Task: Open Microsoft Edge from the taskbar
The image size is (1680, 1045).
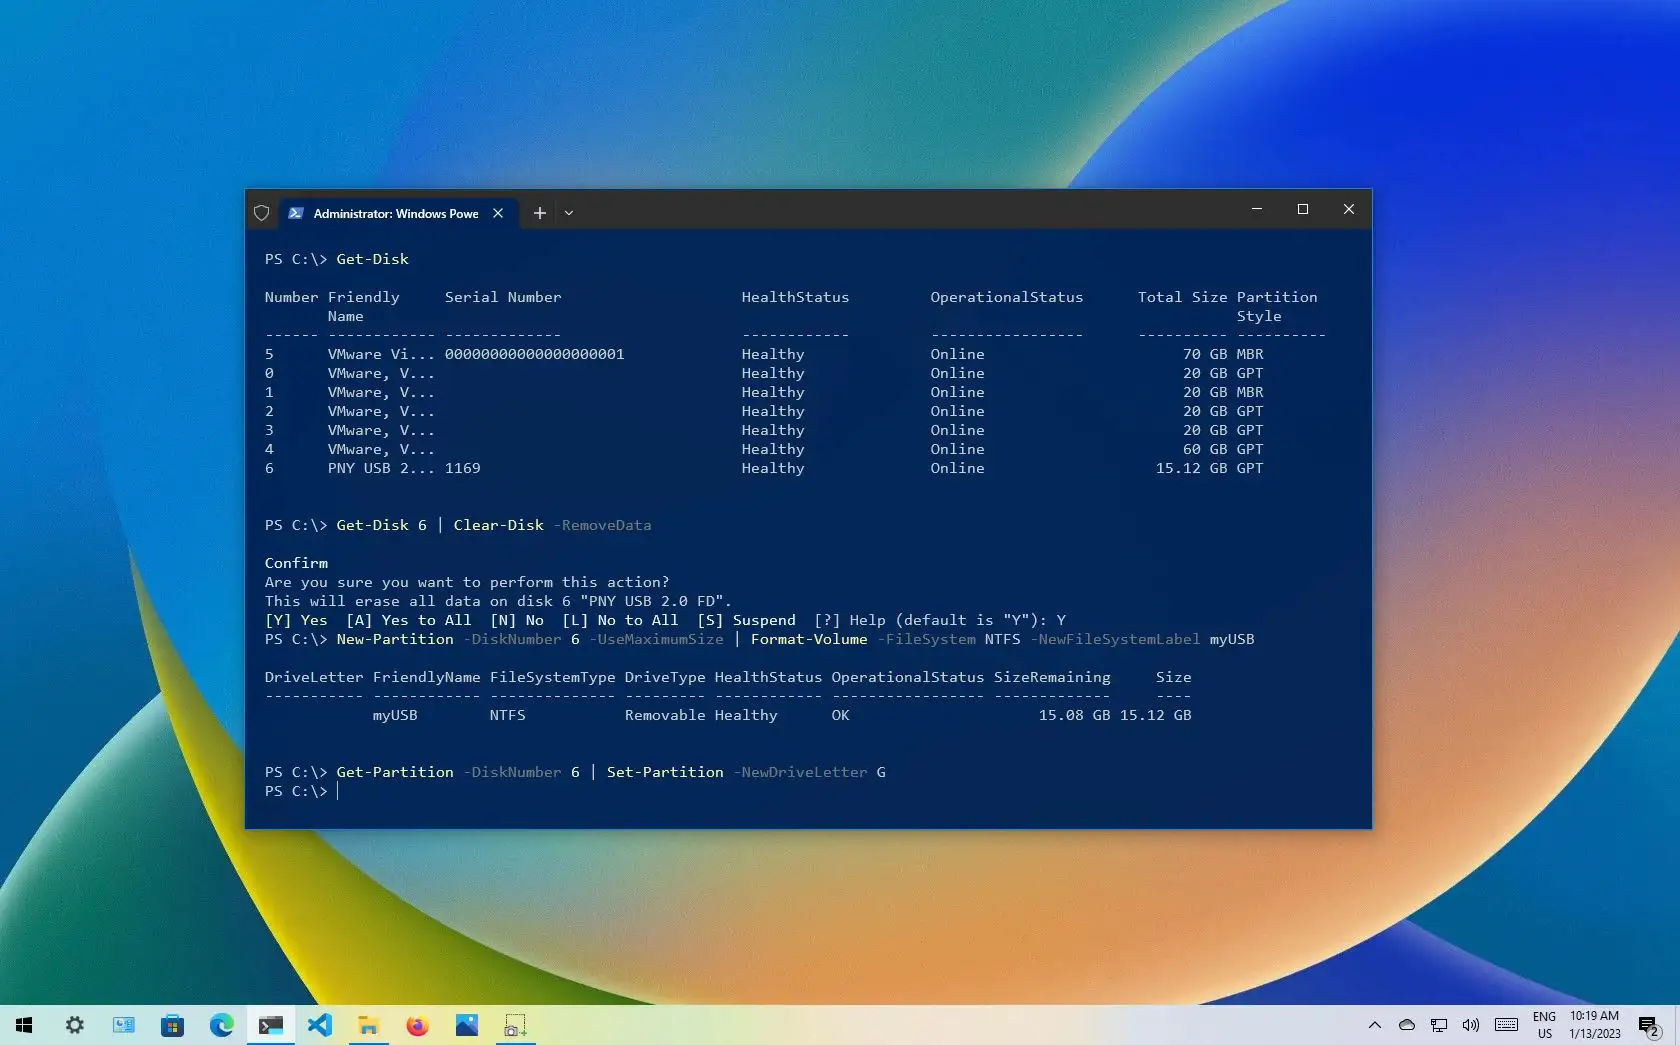Action: pos(221,1026)
